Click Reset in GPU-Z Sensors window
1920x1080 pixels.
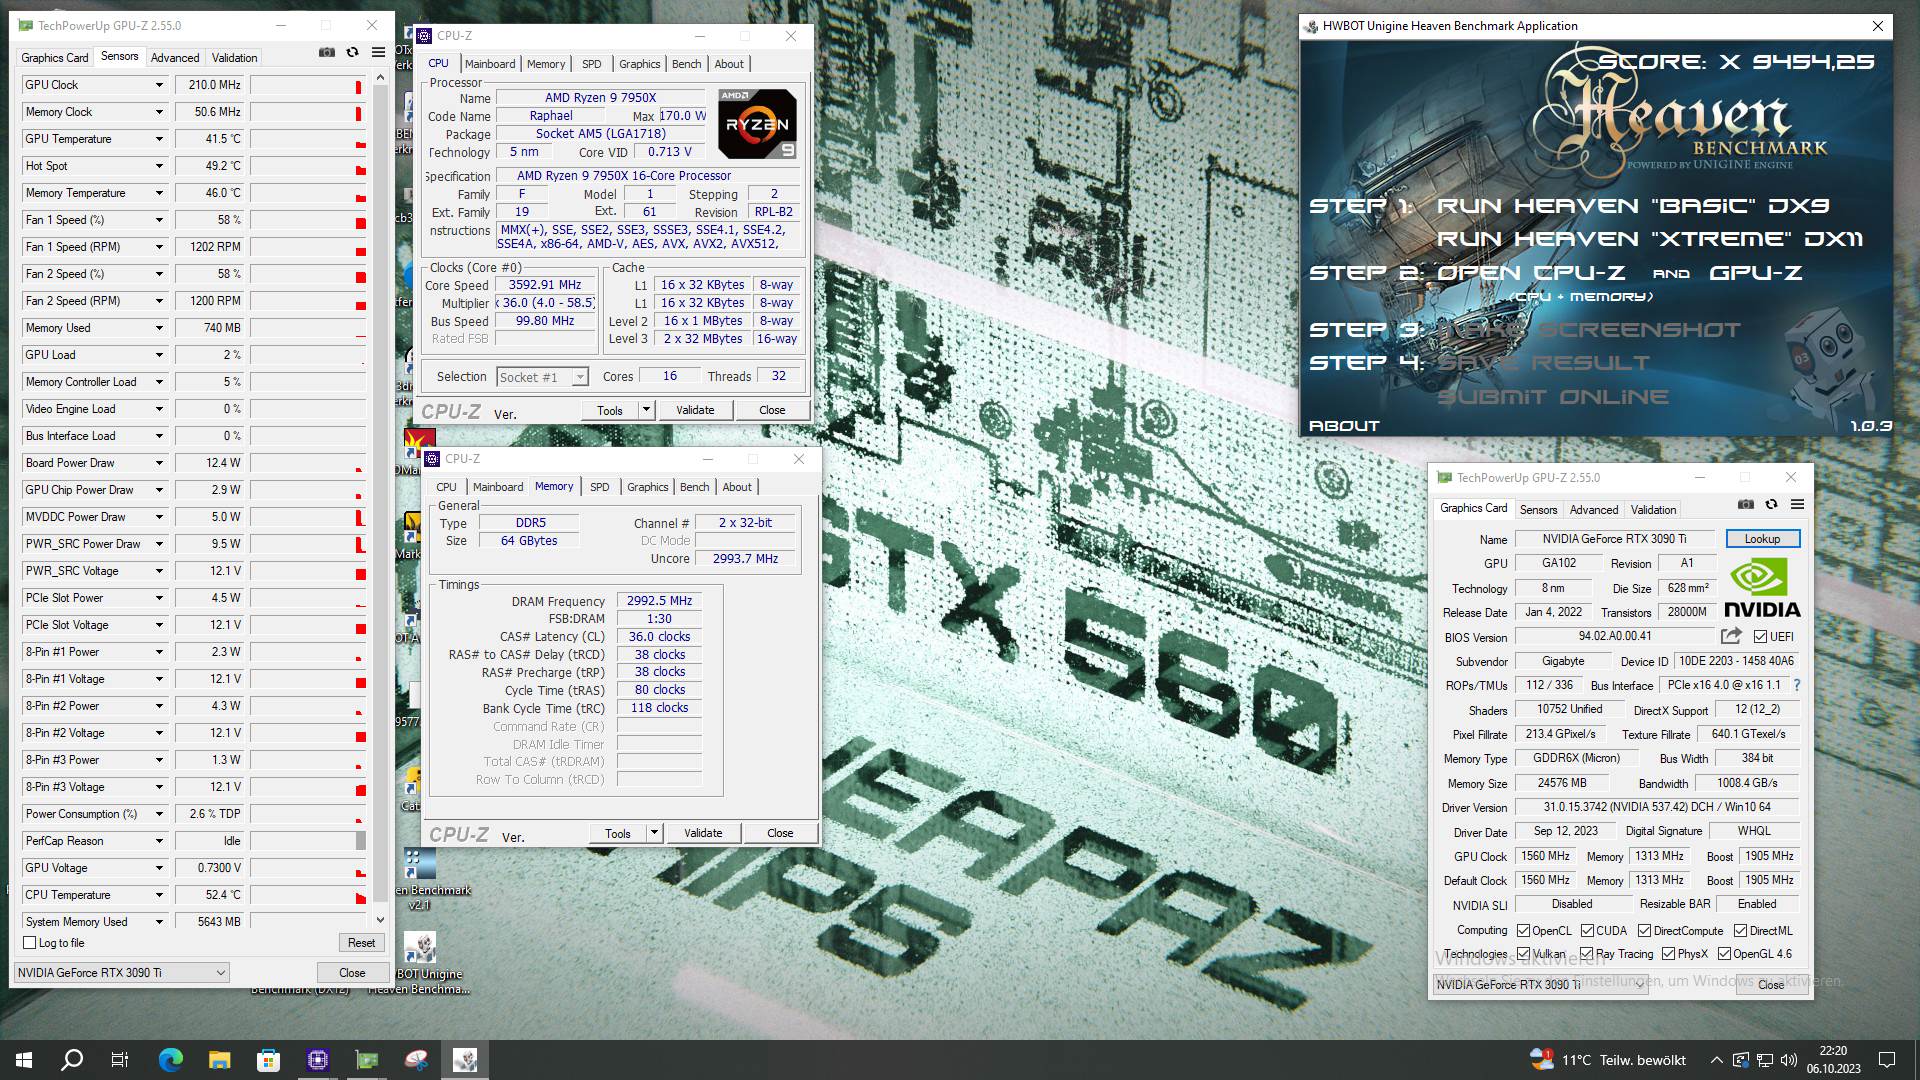pos(362,943)
